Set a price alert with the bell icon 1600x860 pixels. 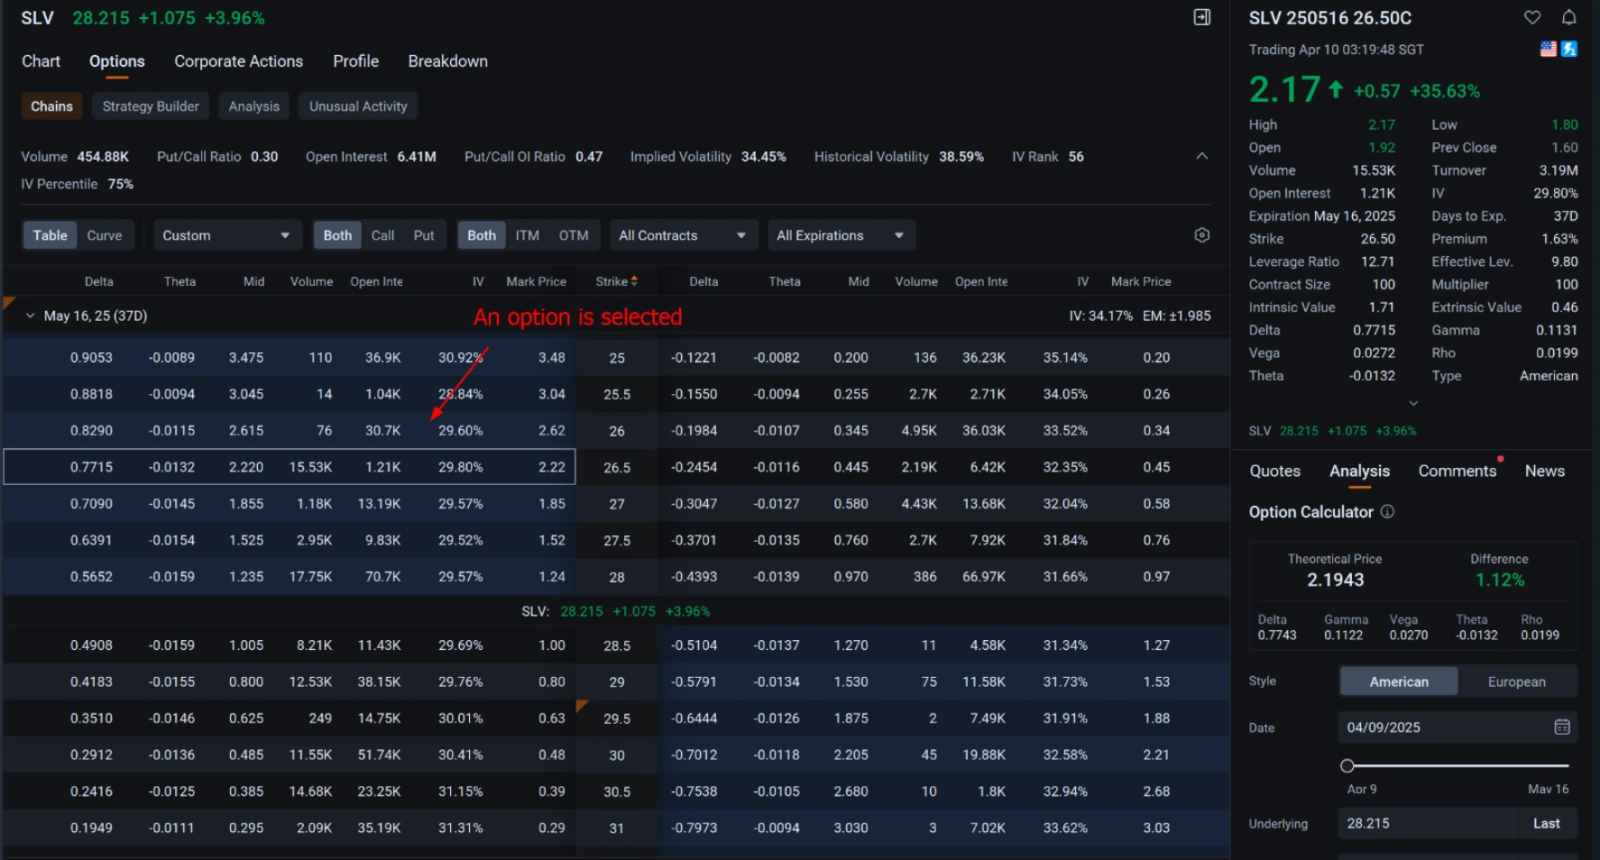pos(1569,17)
